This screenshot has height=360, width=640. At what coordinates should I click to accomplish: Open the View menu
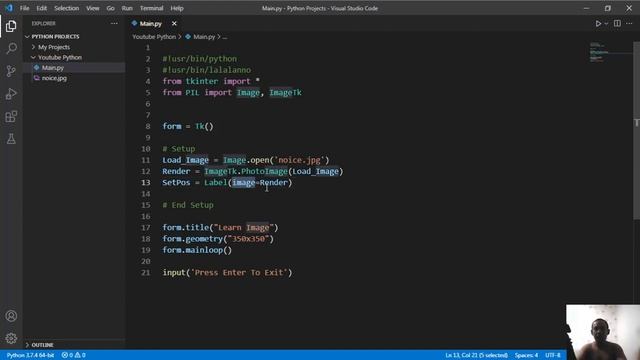coord(93,8)
